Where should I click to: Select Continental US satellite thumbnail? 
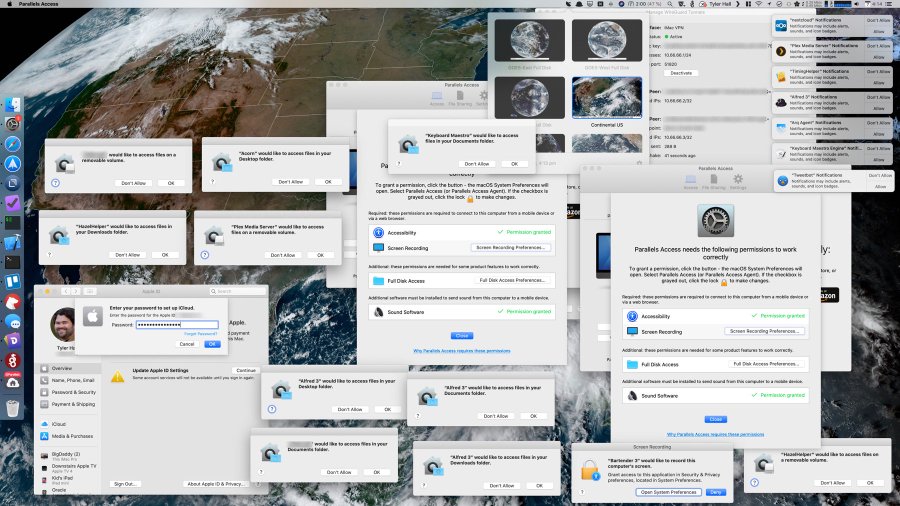click(x=607, y=98)
